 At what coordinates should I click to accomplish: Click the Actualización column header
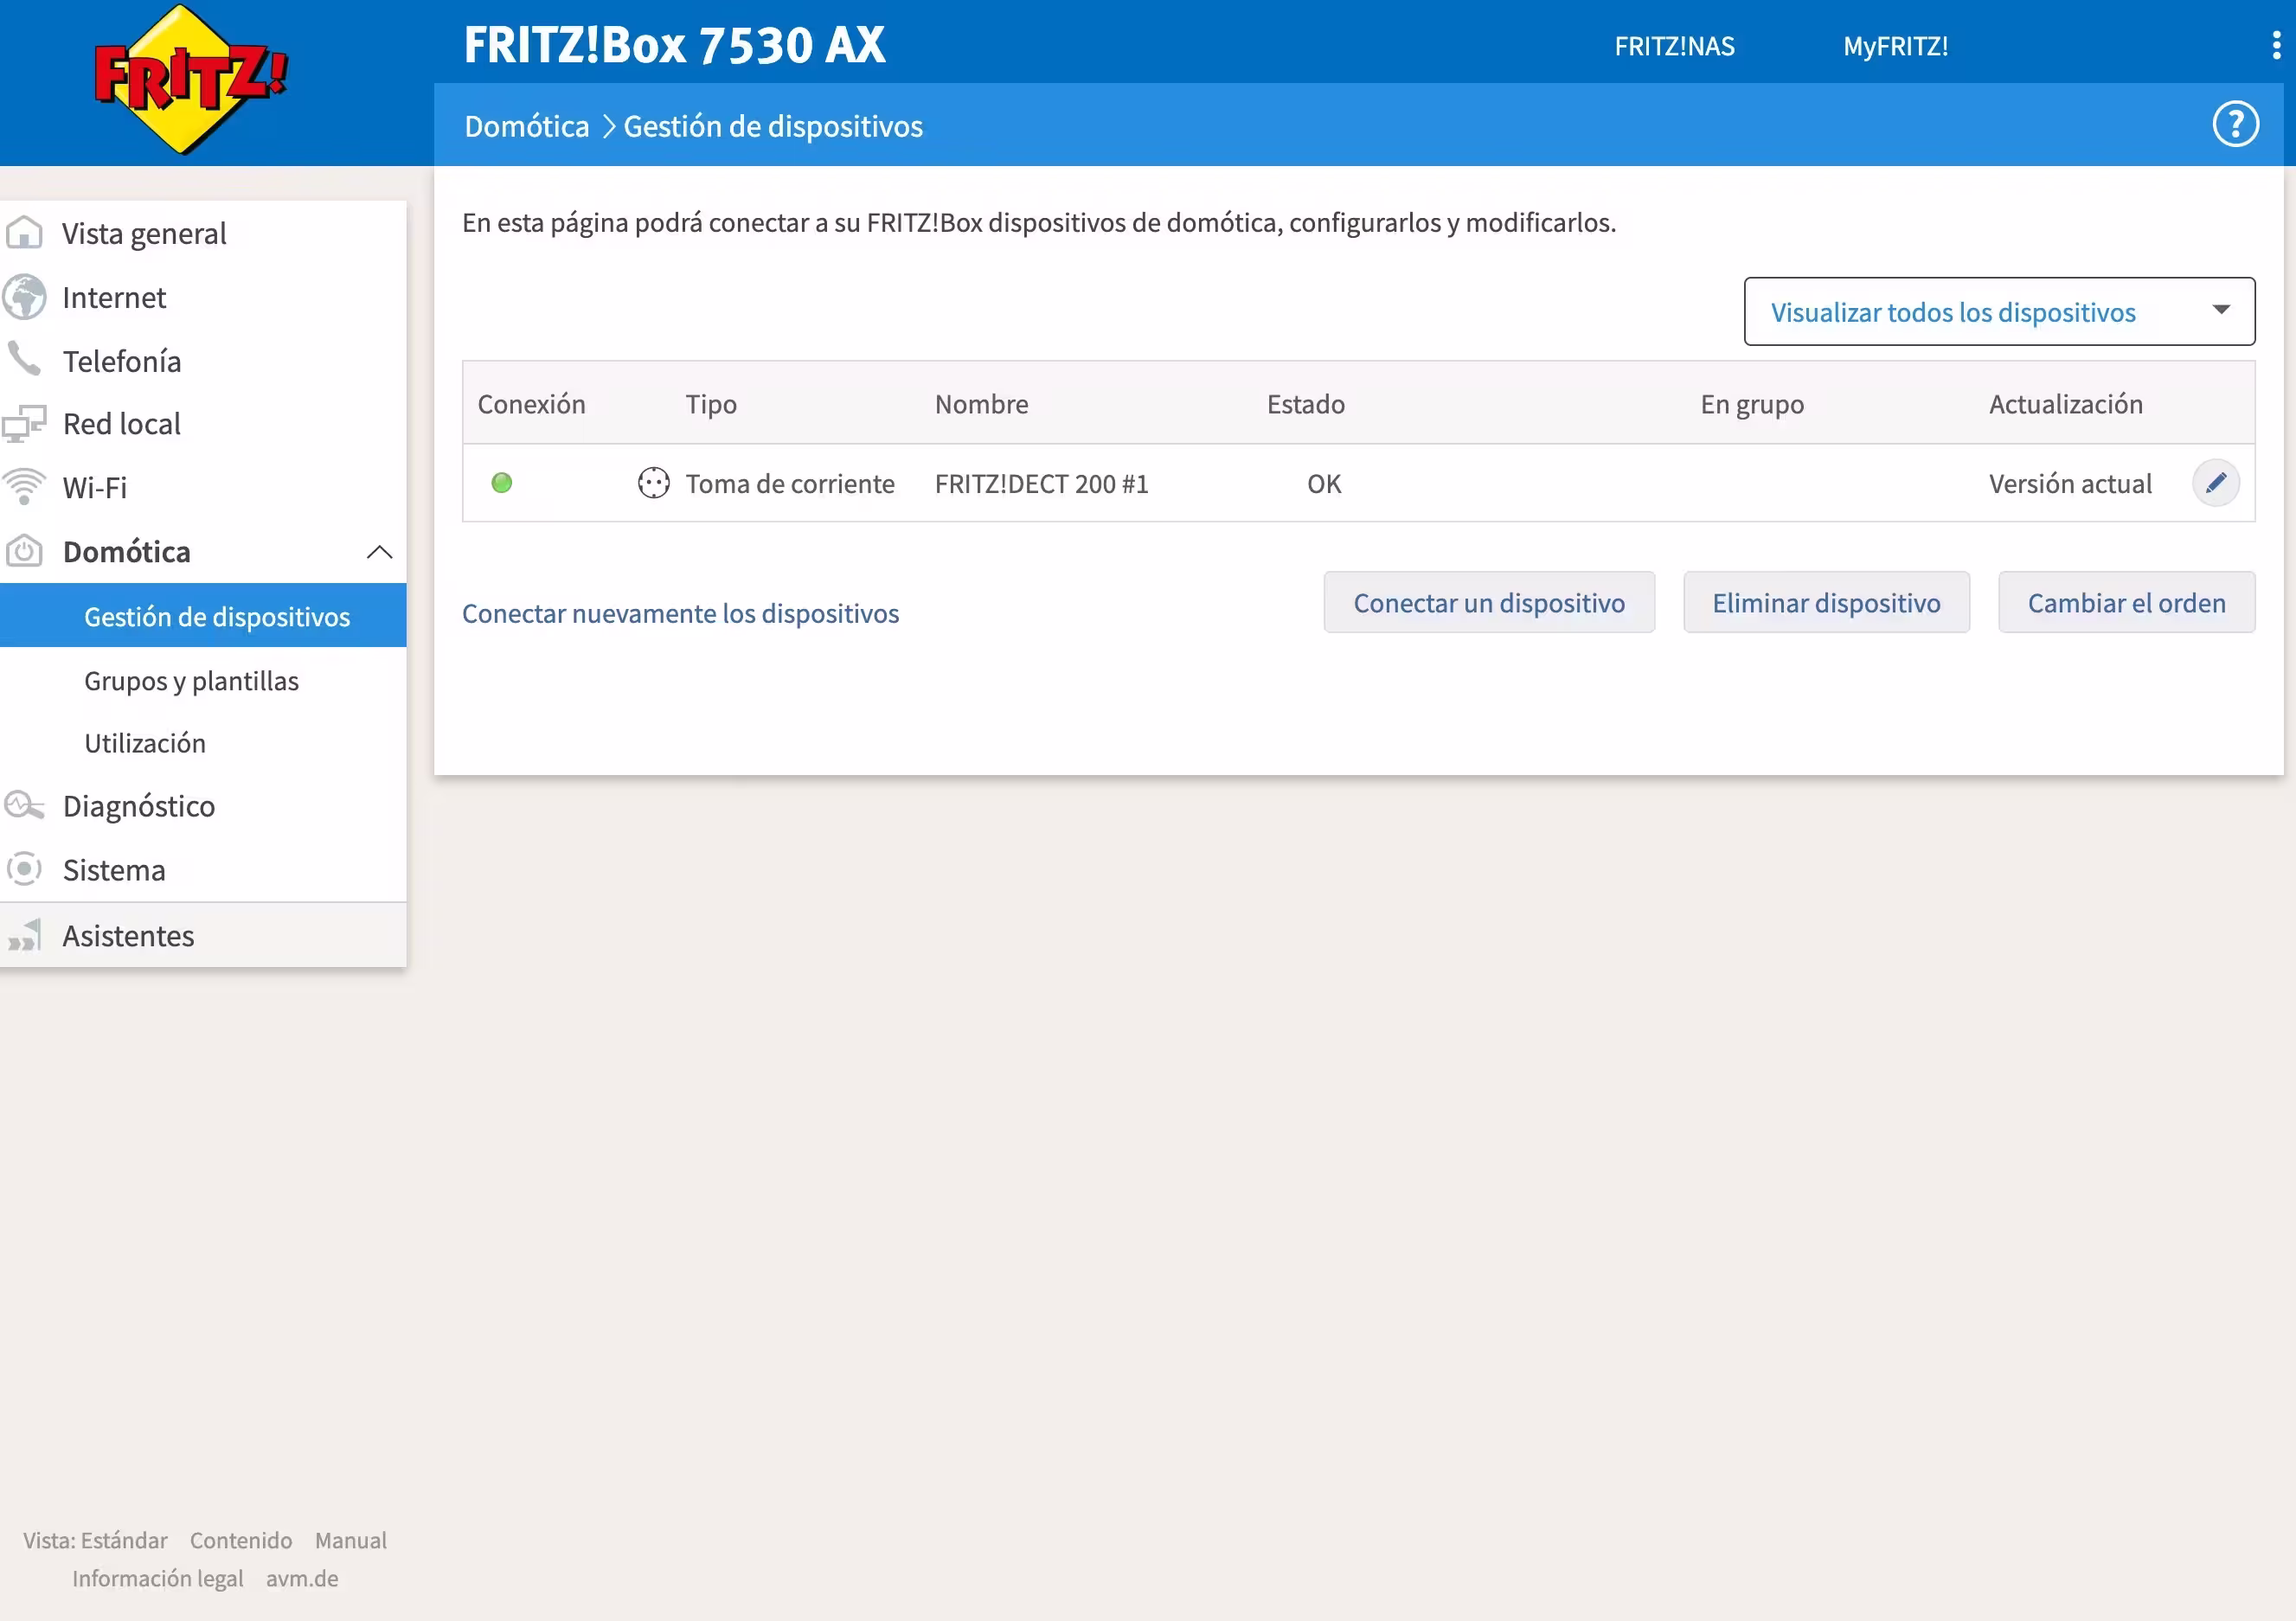[2065, 404]
